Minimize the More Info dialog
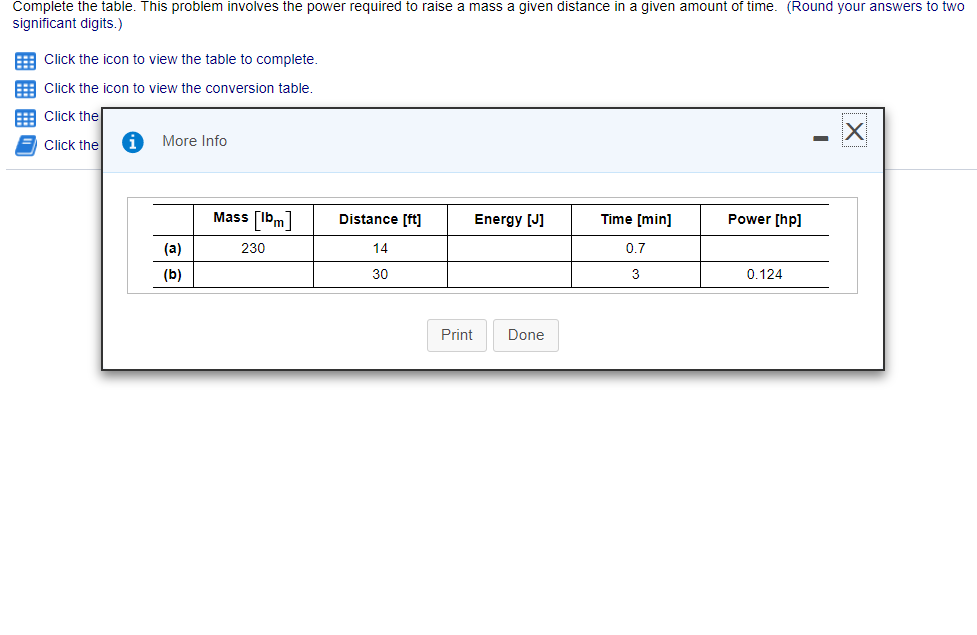 [x=820, y=139]
